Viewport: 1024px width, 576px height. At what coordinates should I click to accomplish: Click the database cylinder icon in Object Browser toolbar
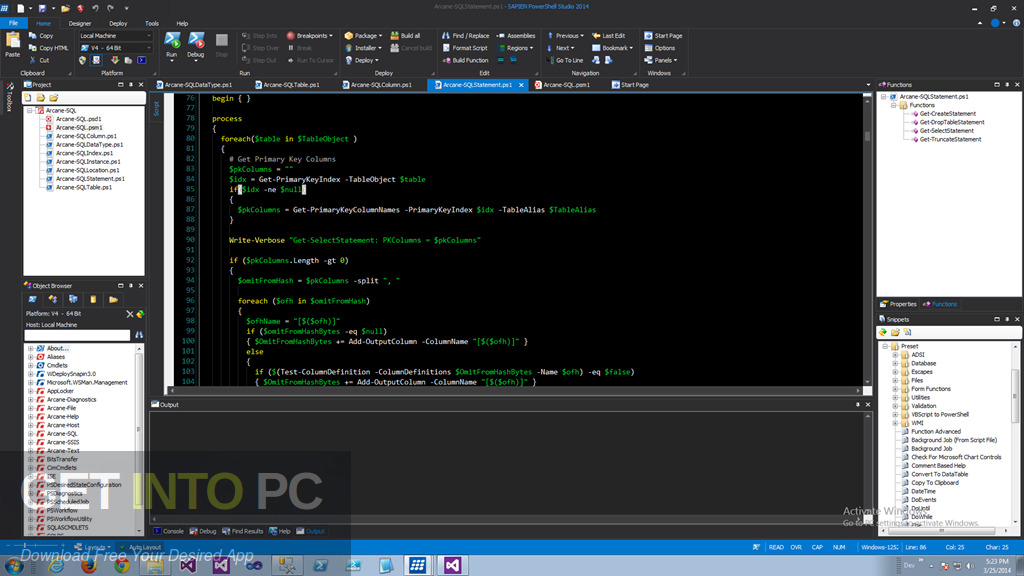click(x=93, y=299)
